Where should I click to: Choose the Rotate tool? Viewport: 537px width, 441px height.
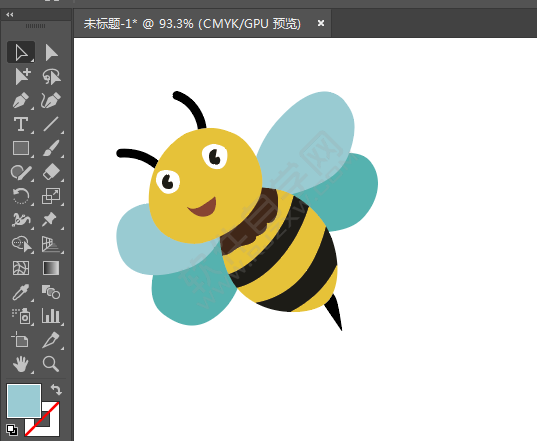21,196
